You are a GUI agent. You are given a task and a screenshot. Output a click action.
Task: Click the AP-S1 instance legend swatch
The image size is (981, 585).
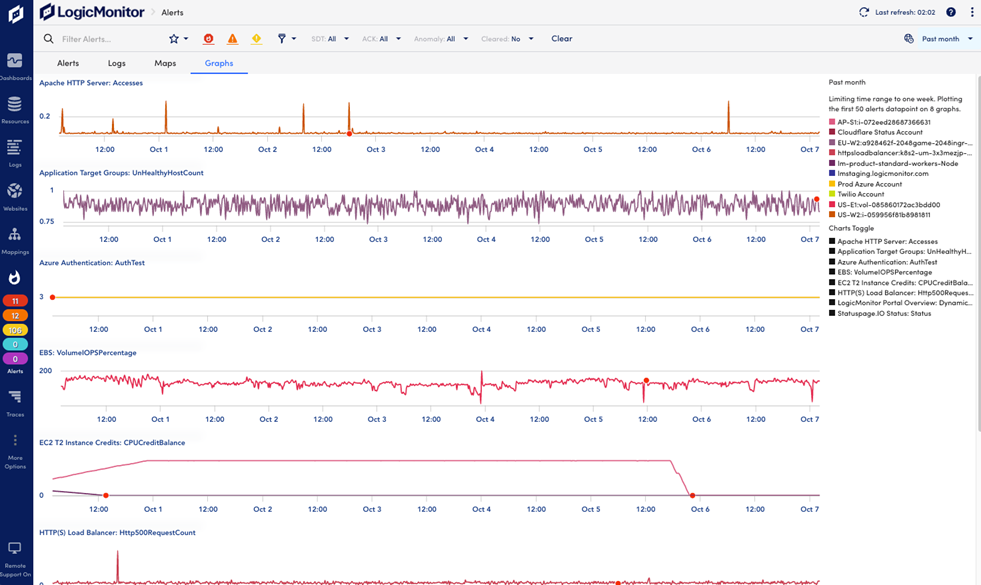[832, 123]
